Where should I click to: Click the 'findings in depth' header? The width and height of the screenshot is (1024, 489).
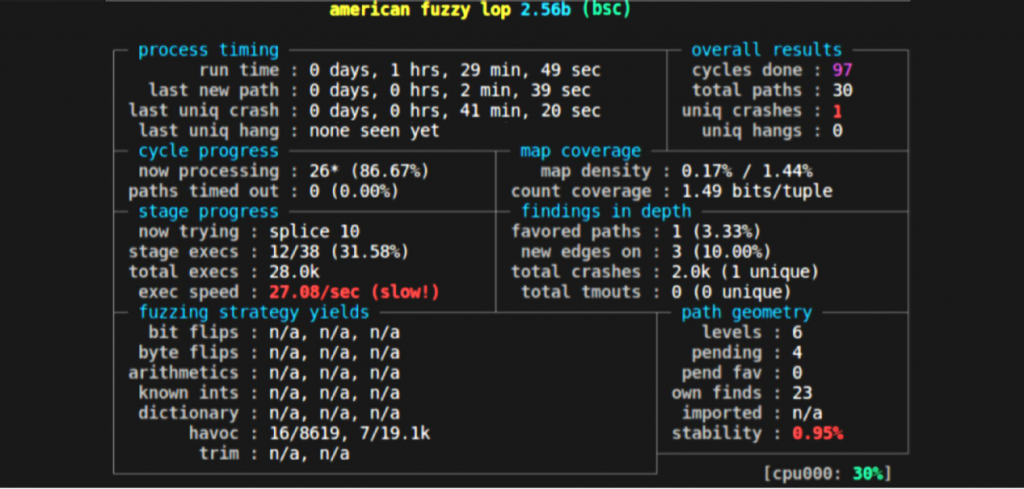[x=605, y=211]
